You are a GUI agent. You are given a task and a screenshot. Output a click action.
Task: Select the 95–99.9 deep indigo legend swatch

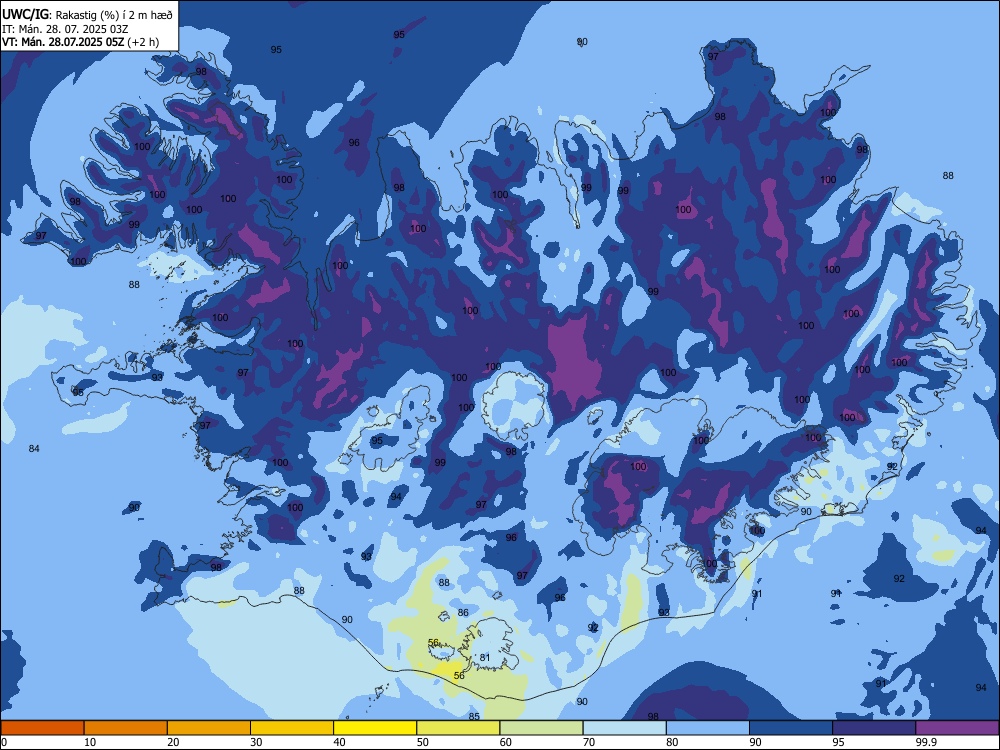click(x=874, y=728)
